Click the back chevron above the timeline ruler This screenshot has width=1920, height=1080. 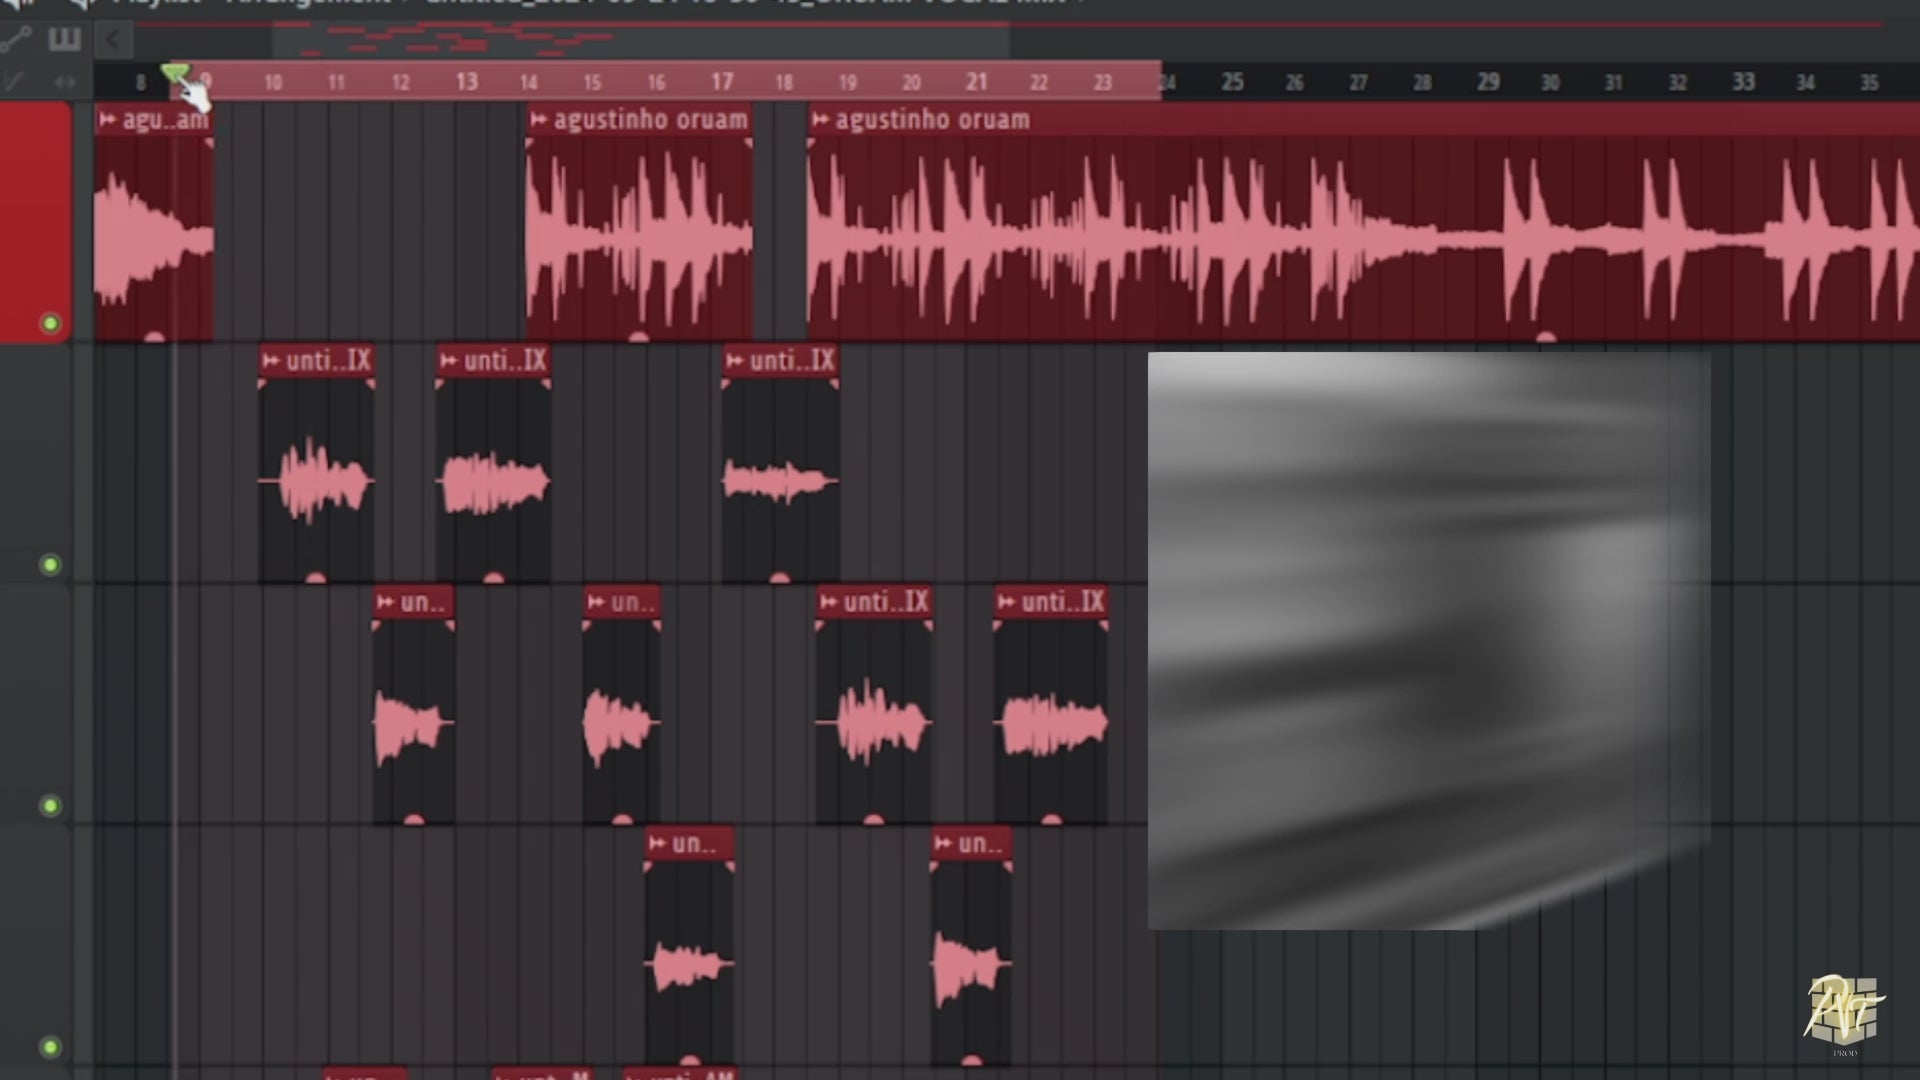click(112, 40)
